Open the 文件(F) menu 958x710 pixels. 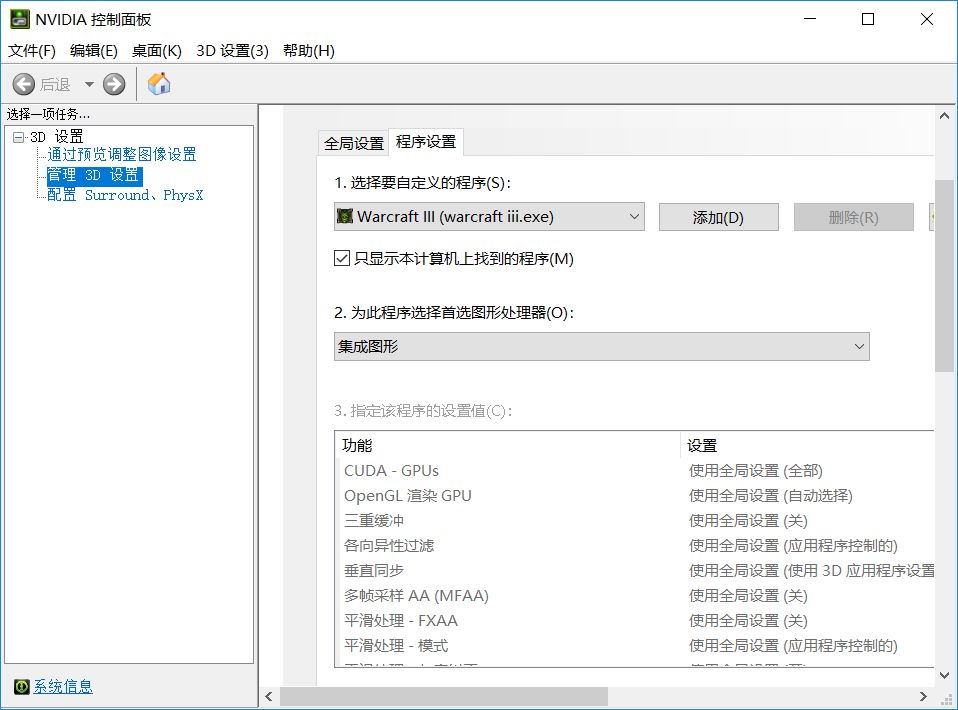pos(32,51)
